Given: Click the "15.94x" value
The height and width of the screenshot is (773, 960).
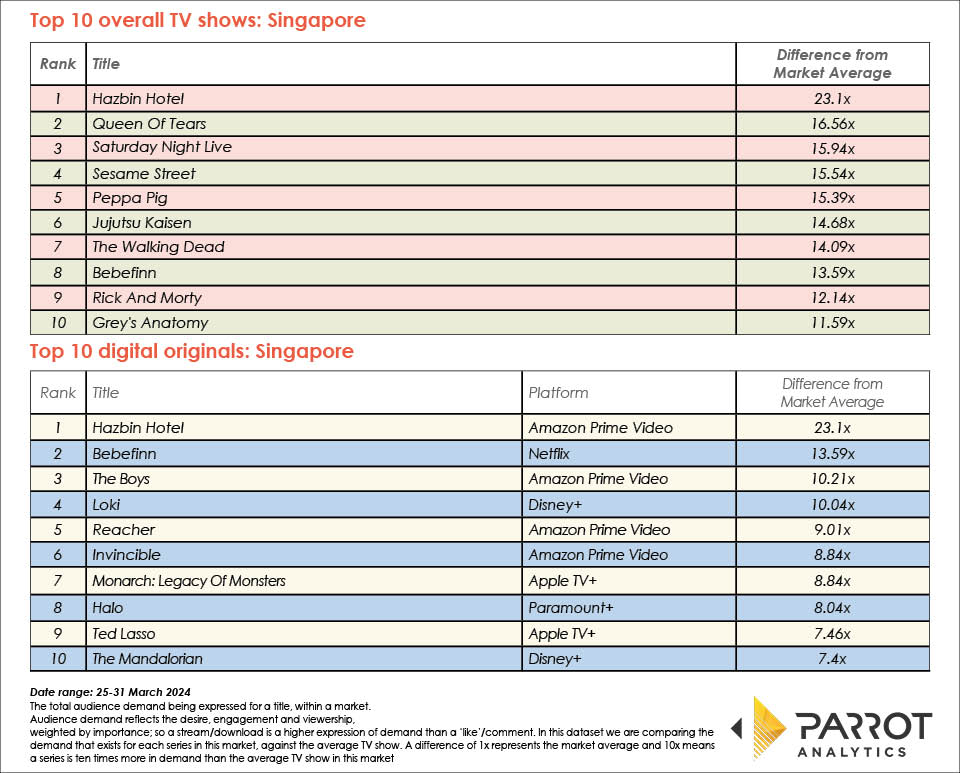Looking at the screenshot, I should (x=833, y=149).
